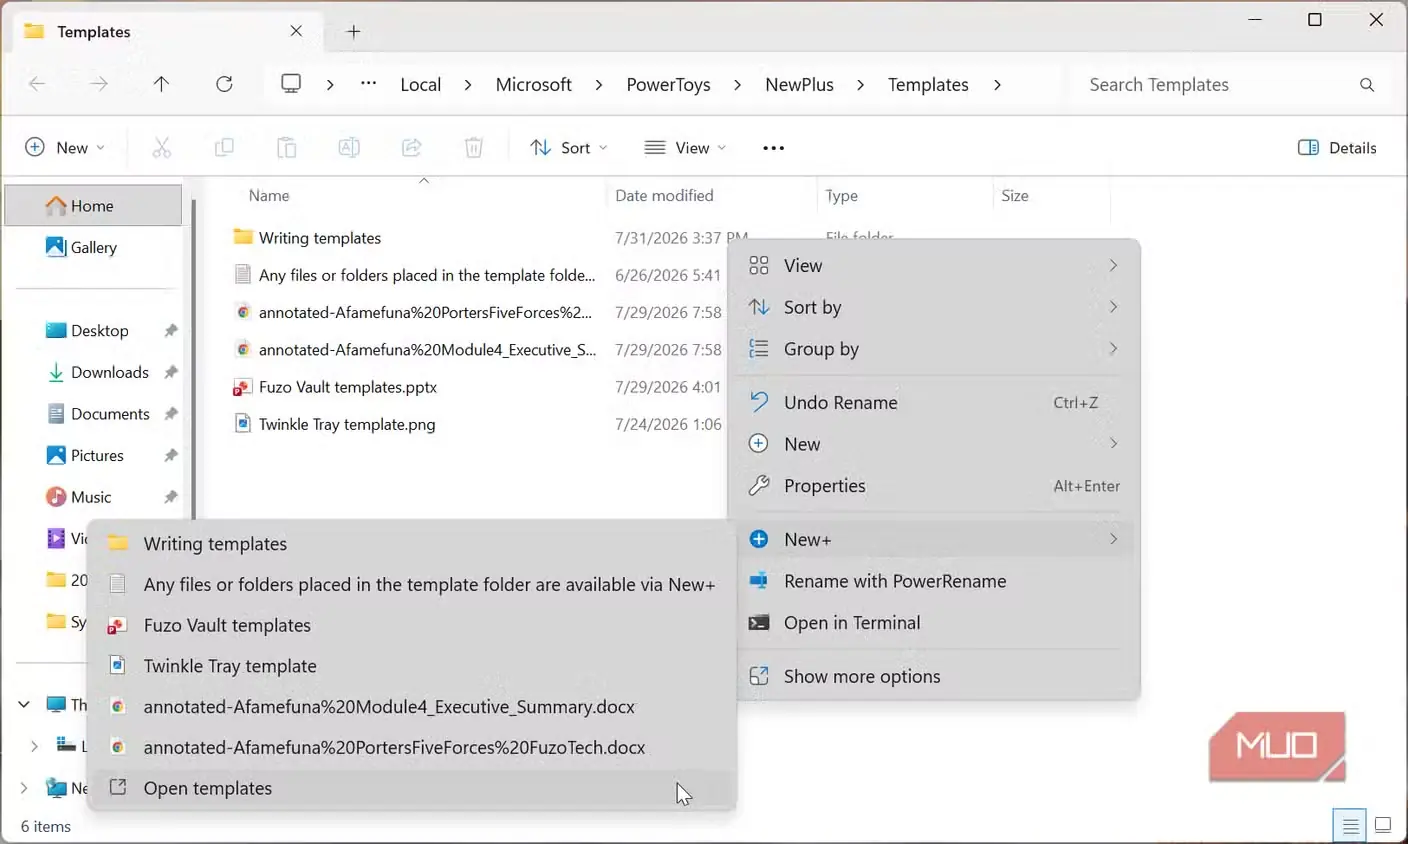
Task: Select Fuzo Vault templates in New+ submenu
Action: pos(412,625)
